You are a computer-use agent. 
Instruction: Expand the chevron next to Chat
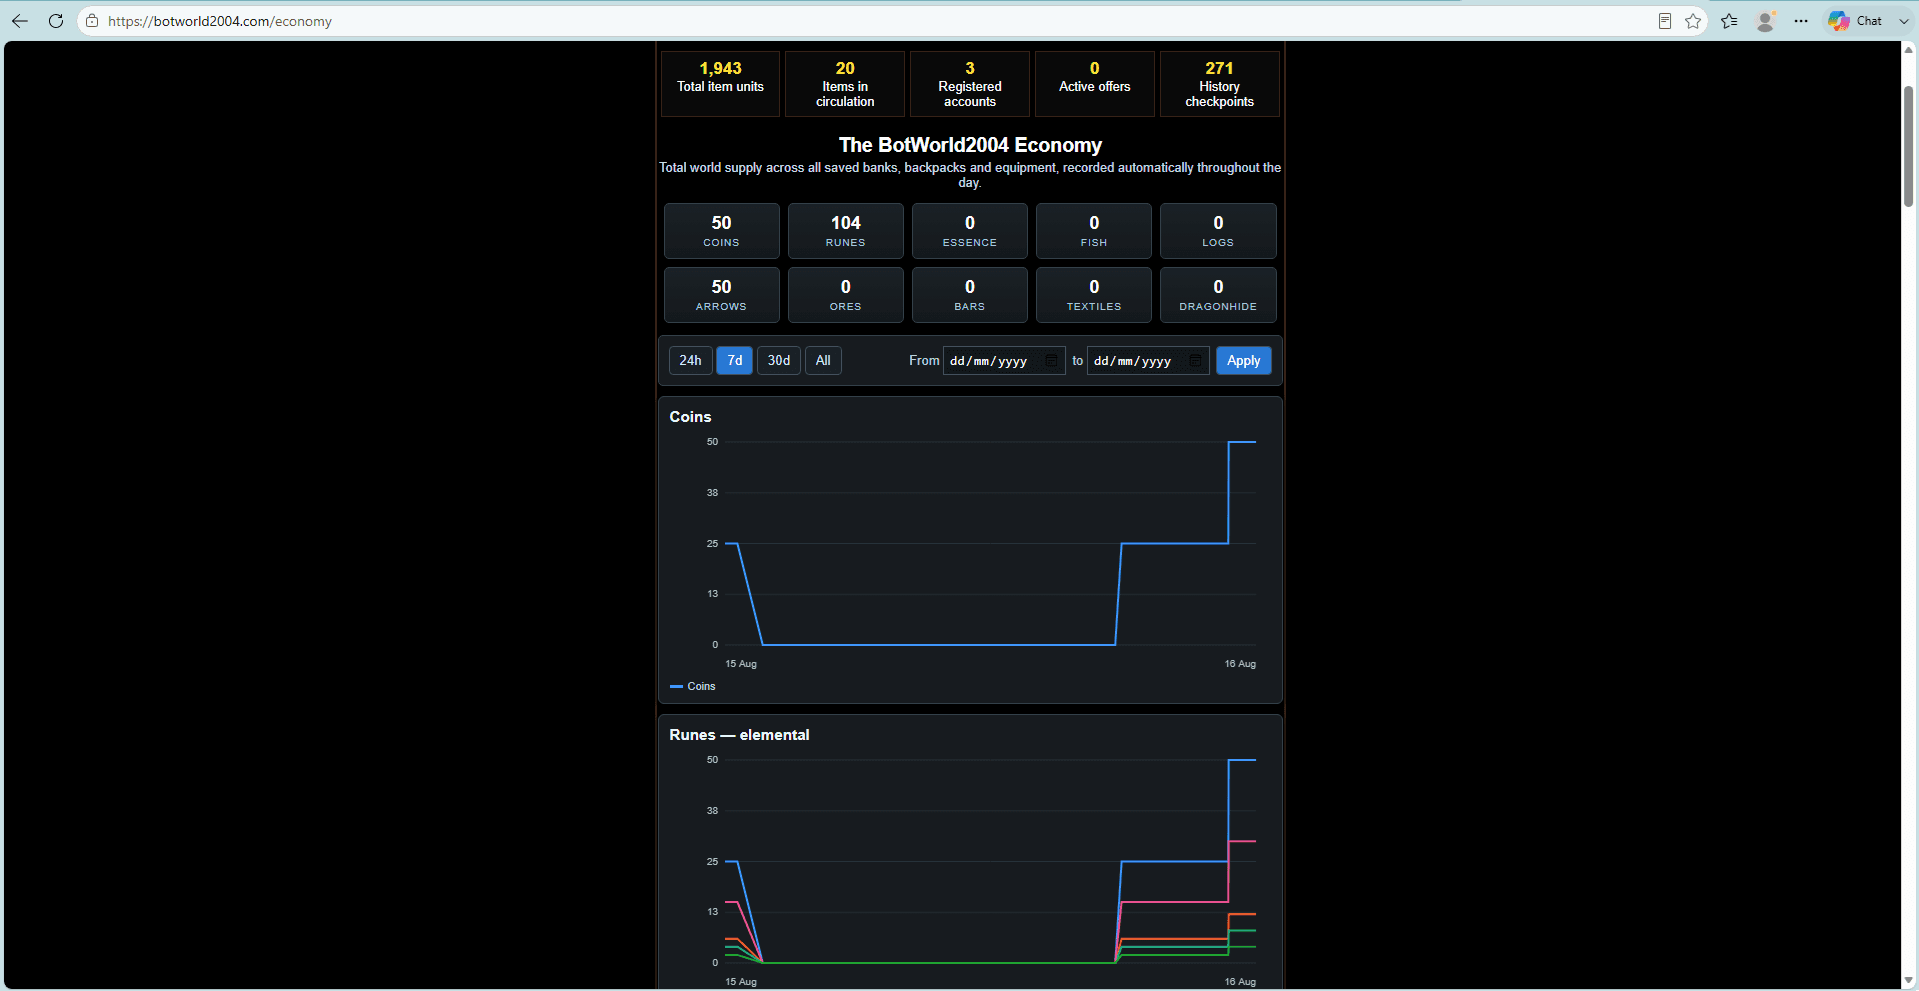click(1903, 21)
